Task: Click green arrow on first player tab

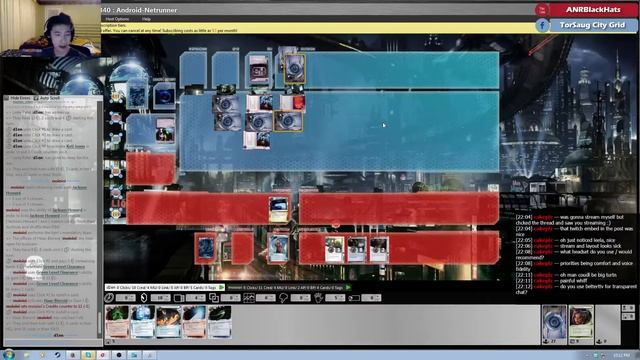Action: pyautogui.click(x=221, y=287)
